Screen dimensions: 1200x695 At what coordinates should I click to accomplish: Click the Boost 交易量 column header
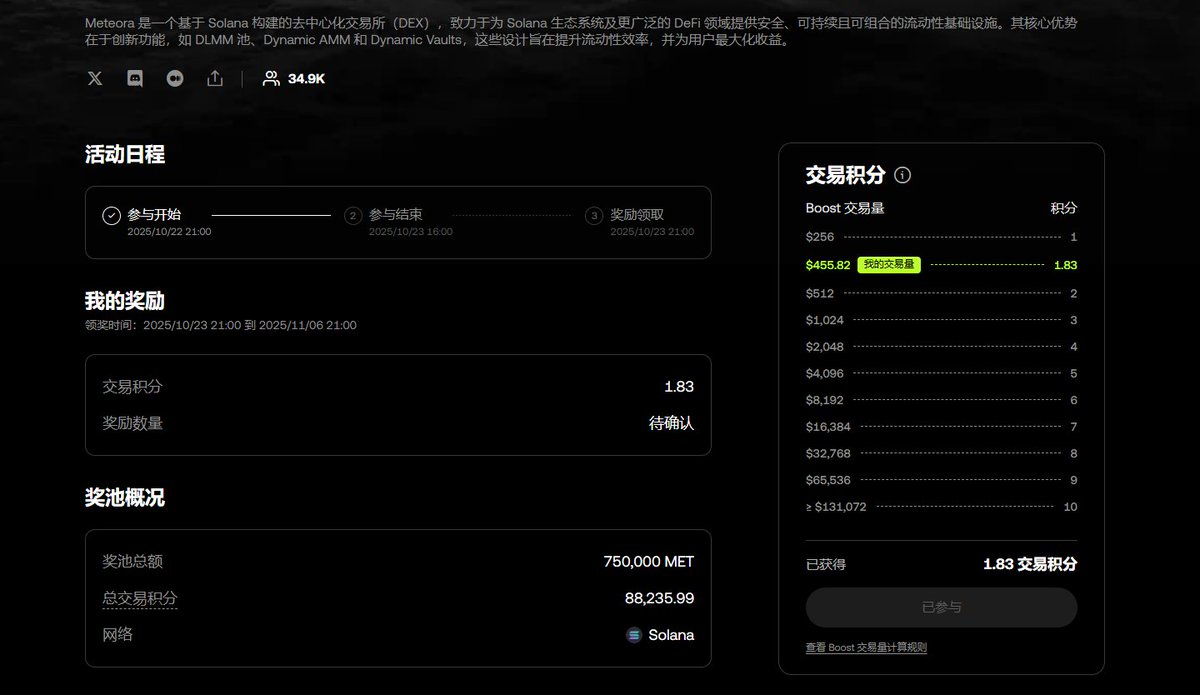point(845,208)
